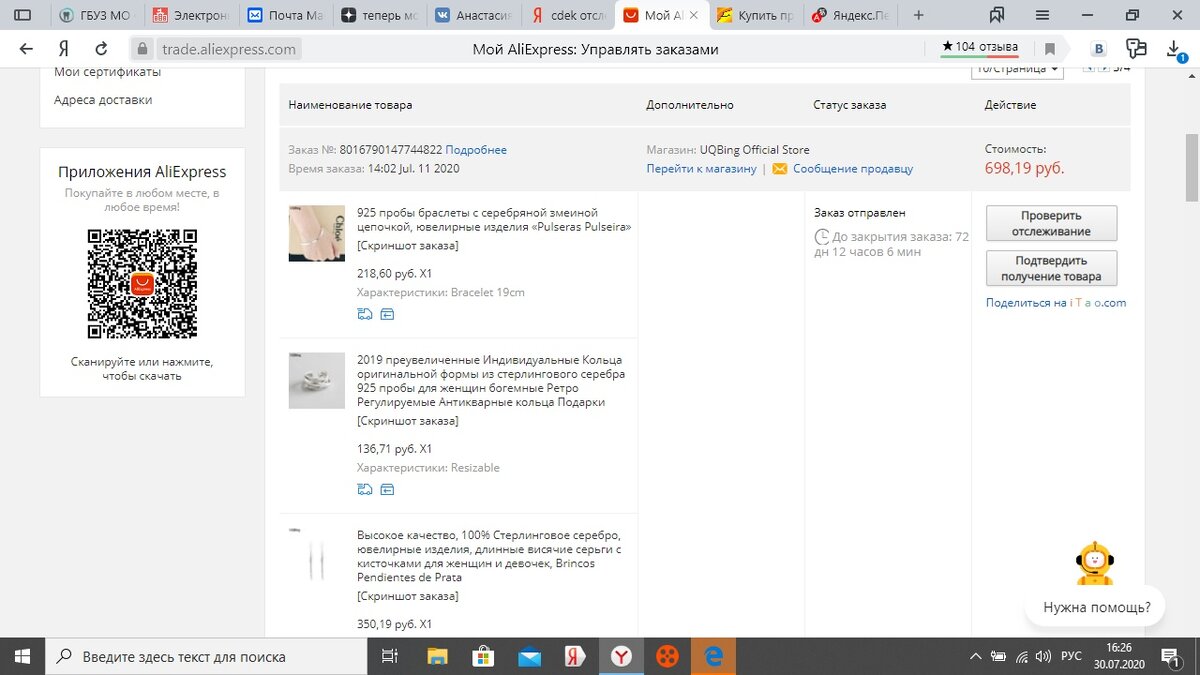Open the Edge browser from taskbar
Image resolution: width=1200 pixels, height=675 pixels.
713,656
